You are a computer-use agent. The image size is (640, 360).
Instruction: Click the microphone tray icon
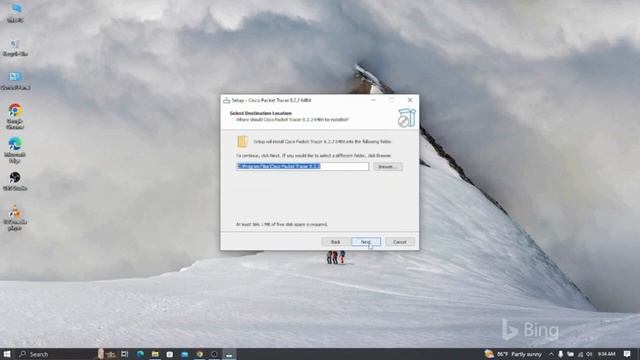click(x=560, y=354)
